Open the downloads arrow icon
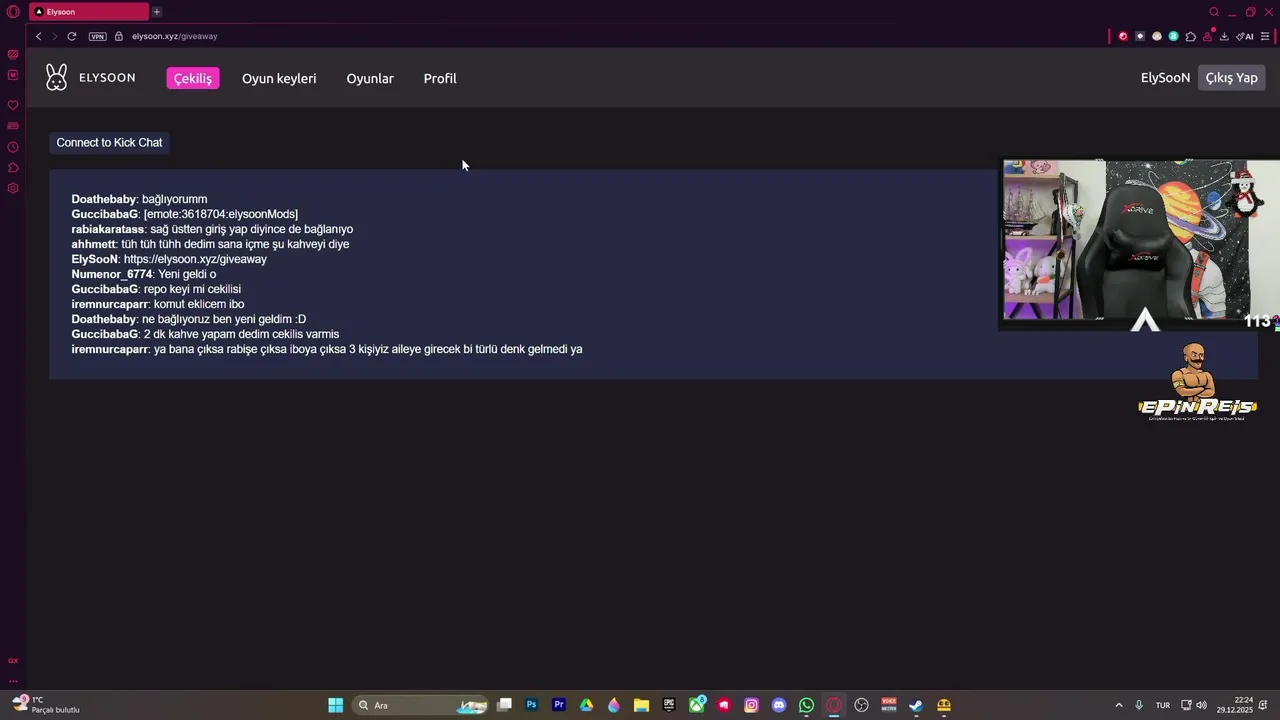The width and height of the screenshot is (1280, 720). [1224, 36]
